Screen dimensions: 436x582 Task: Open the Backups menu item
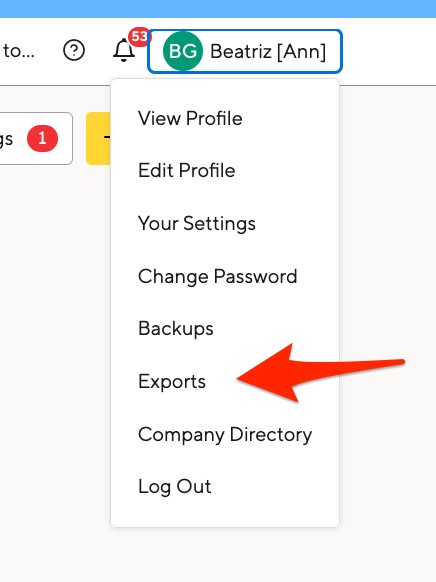[x=176, y=329]
